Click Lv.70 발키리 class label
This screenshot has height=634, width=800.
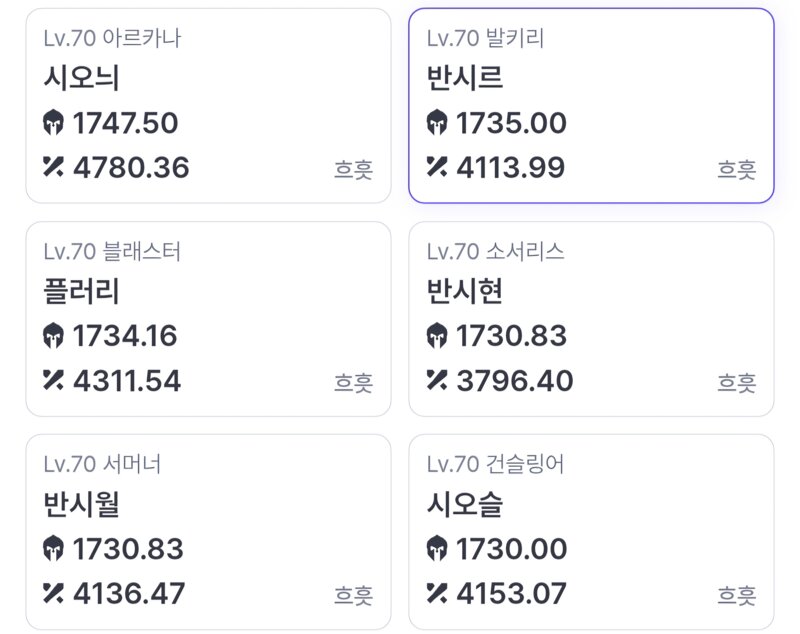pyautogui.click(x=485, y=38)
